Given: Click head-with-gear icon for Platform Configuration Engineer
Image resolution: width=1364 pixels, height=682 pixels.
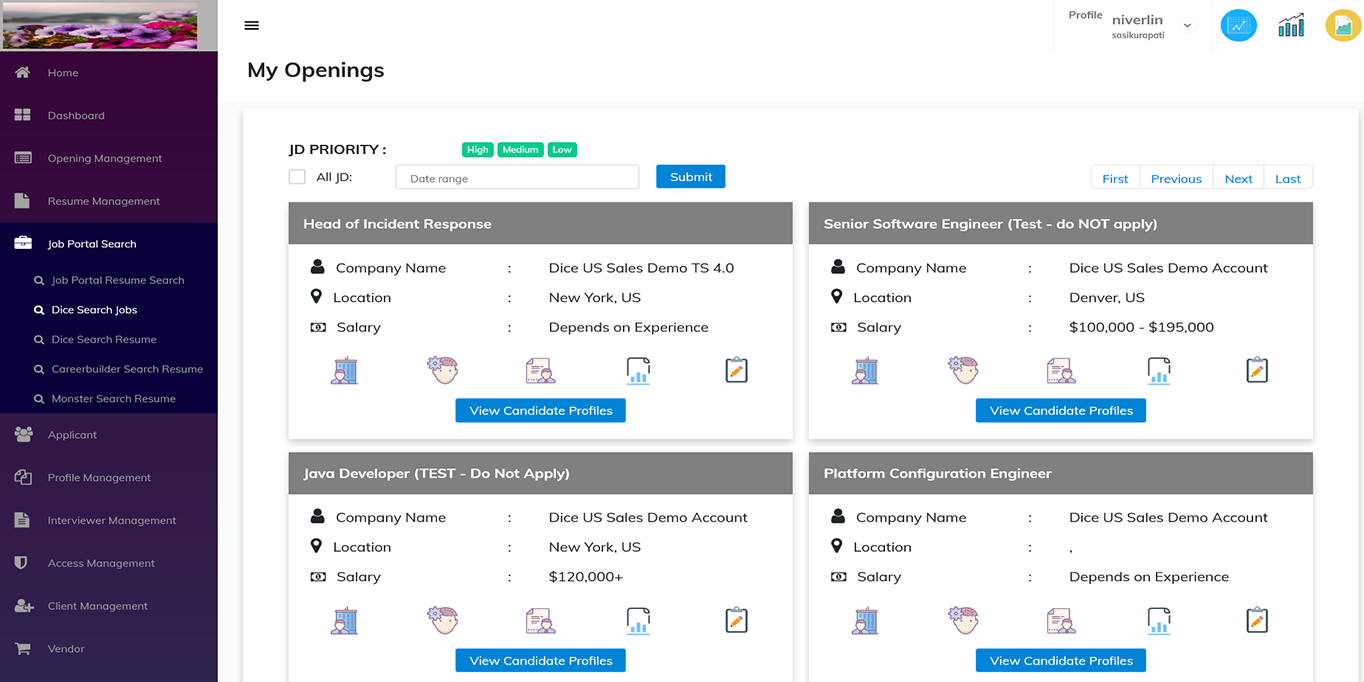Looking at the screenshot, I should coord(963,620).
